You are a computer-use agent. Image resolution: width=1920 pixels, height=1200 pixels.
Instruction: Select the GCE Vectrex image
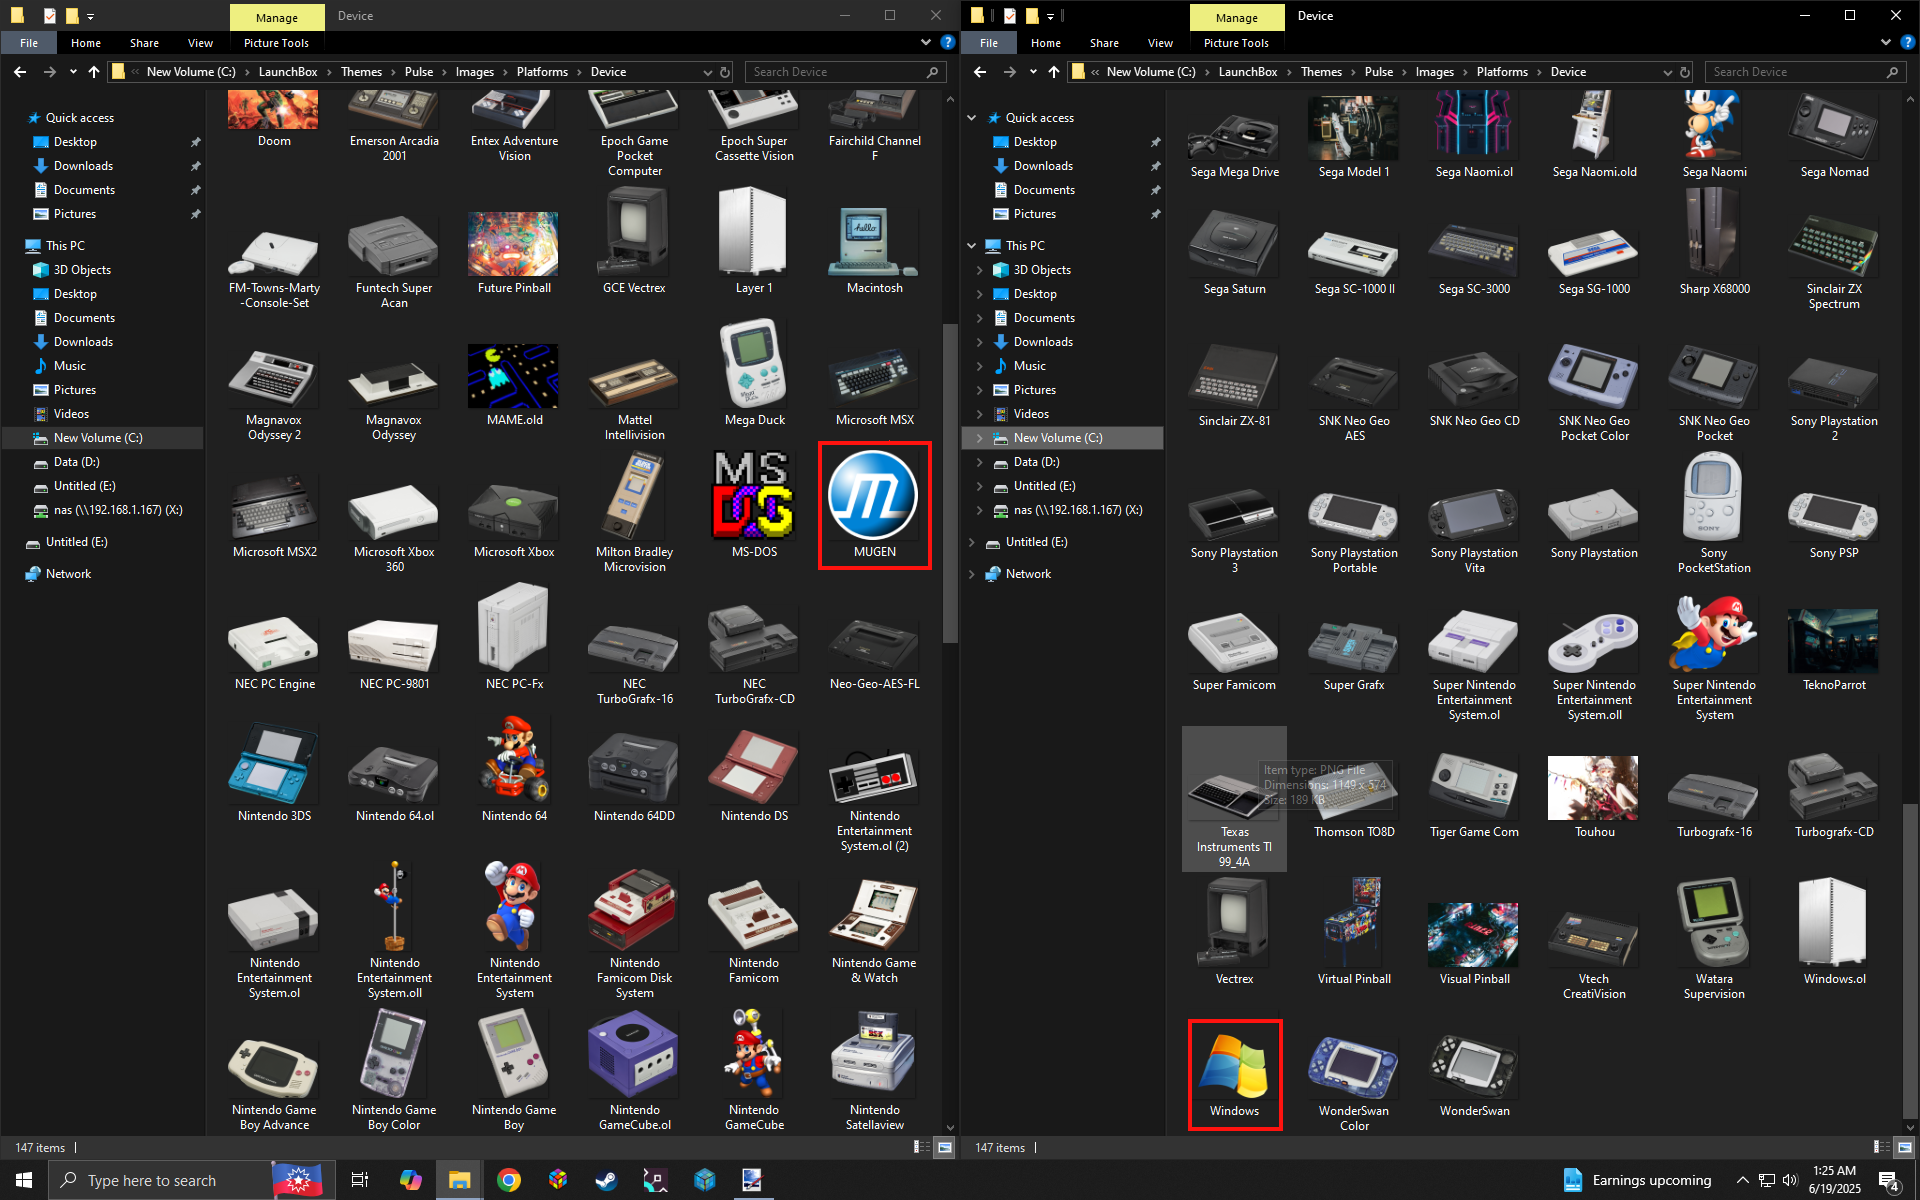pyautogui.click(x=634, y=241)
